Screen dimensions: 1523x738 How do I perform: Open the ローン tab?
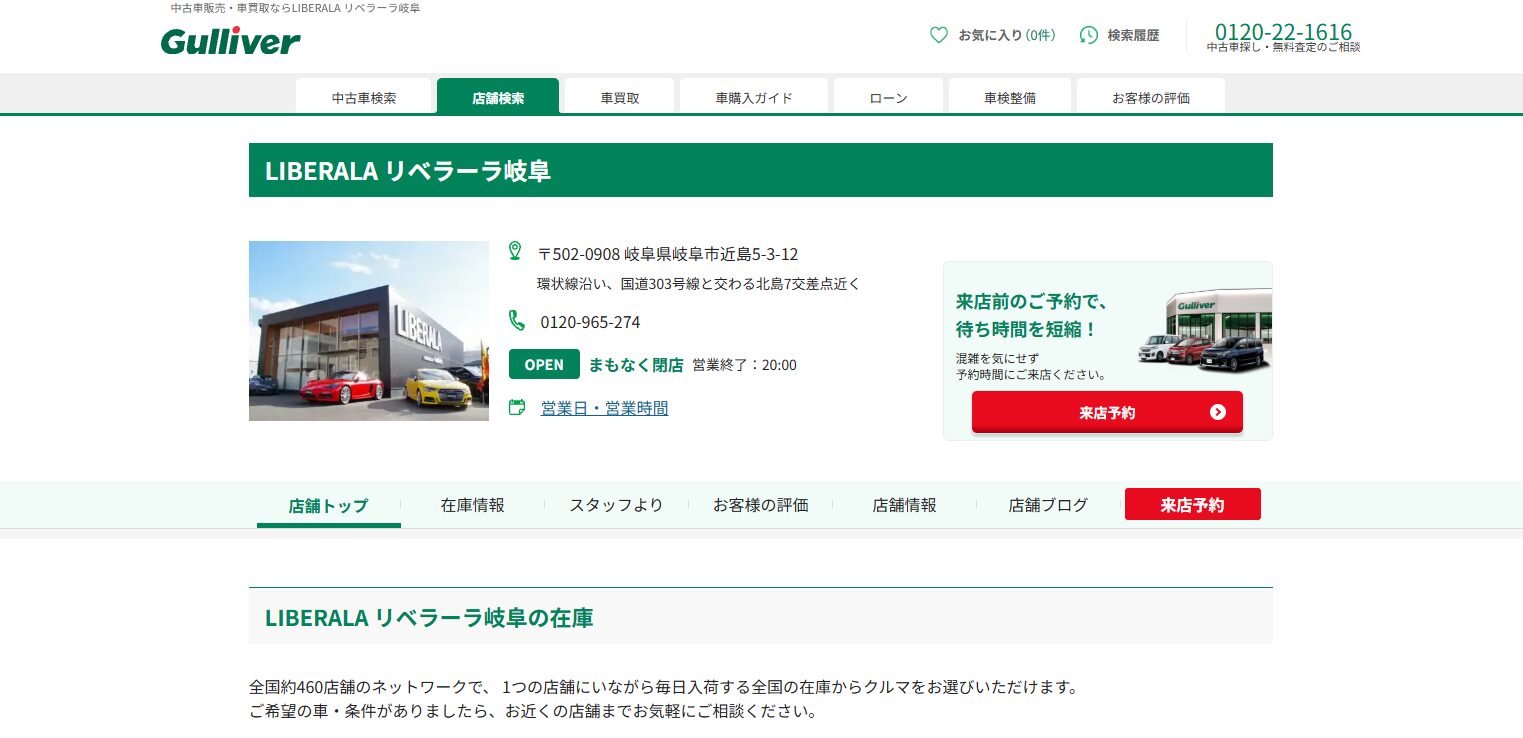point(888,98)
